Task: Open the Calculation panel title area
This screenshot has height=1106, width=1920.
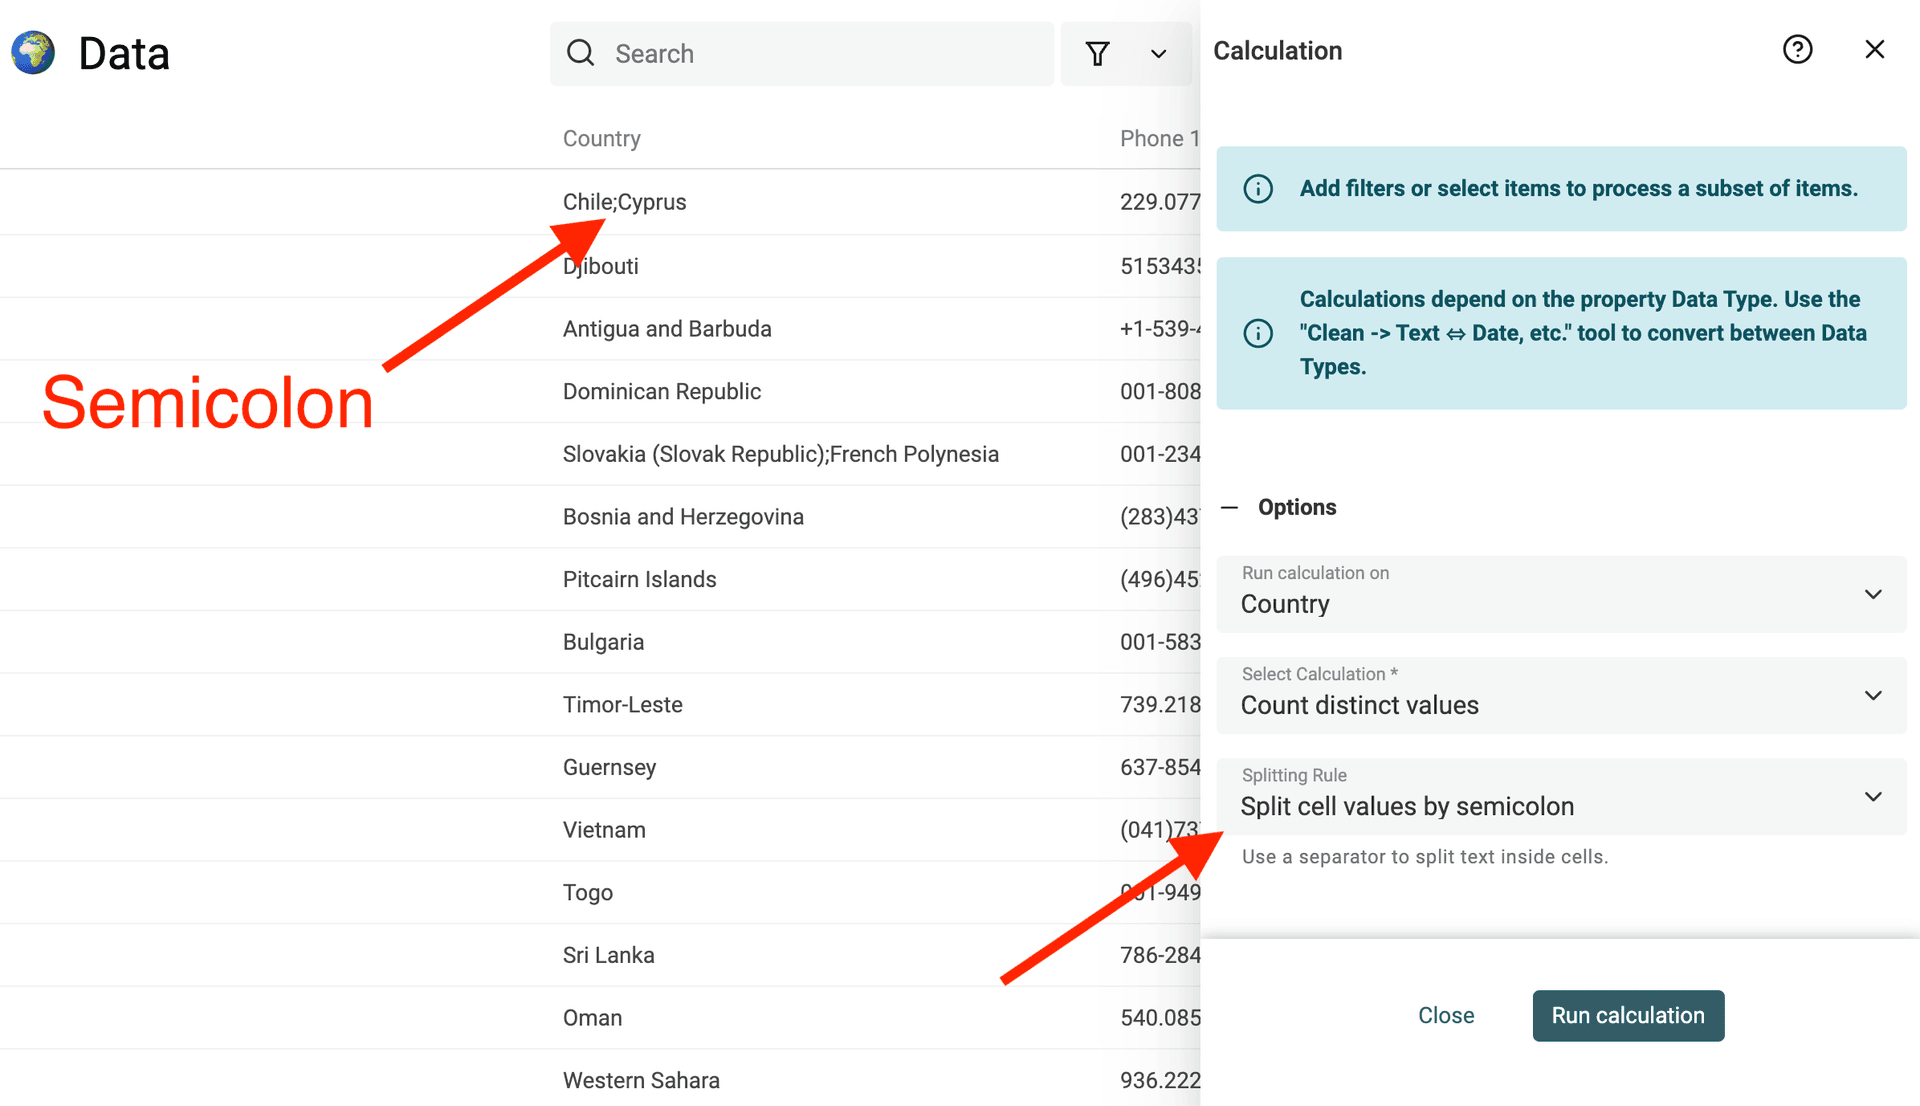Action: tap(1277, 50)
